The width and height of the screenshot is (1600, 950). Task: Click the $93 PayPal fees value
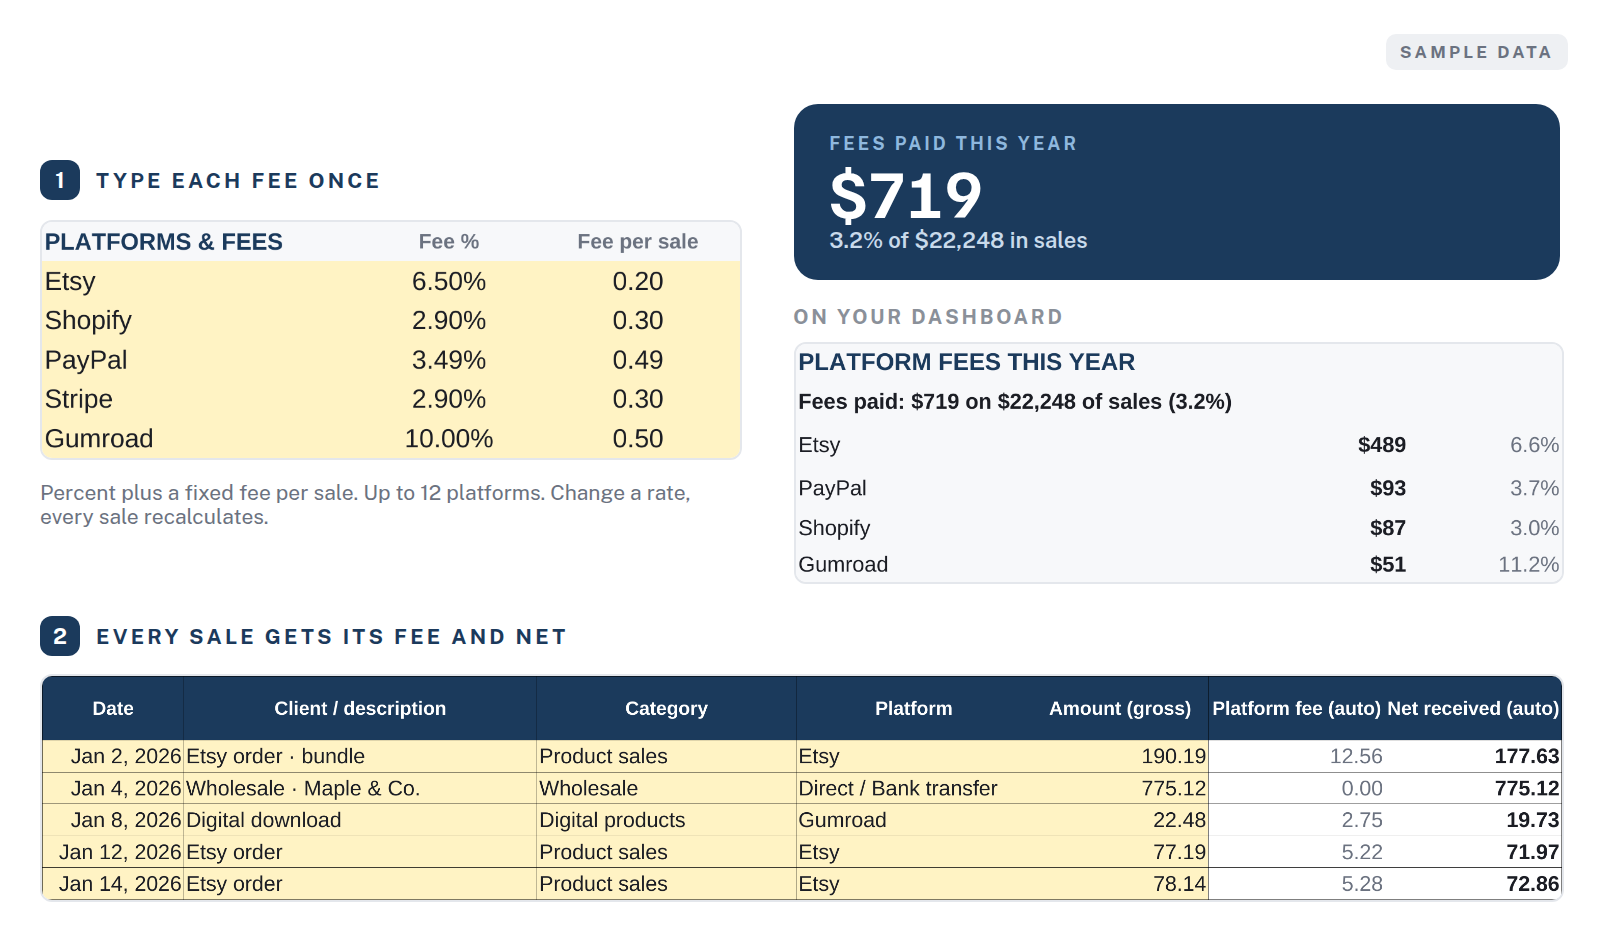(x=1388, y=488)
